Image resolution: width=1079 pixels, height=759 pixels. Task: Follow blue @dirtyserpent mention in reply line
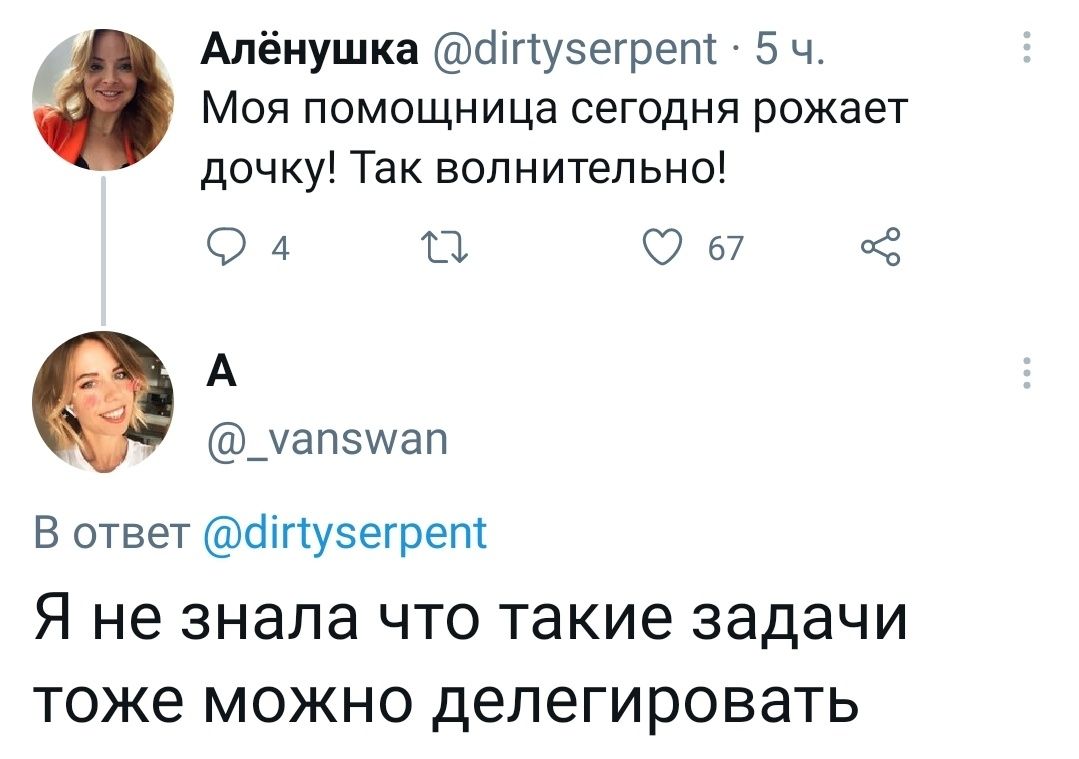346,531
